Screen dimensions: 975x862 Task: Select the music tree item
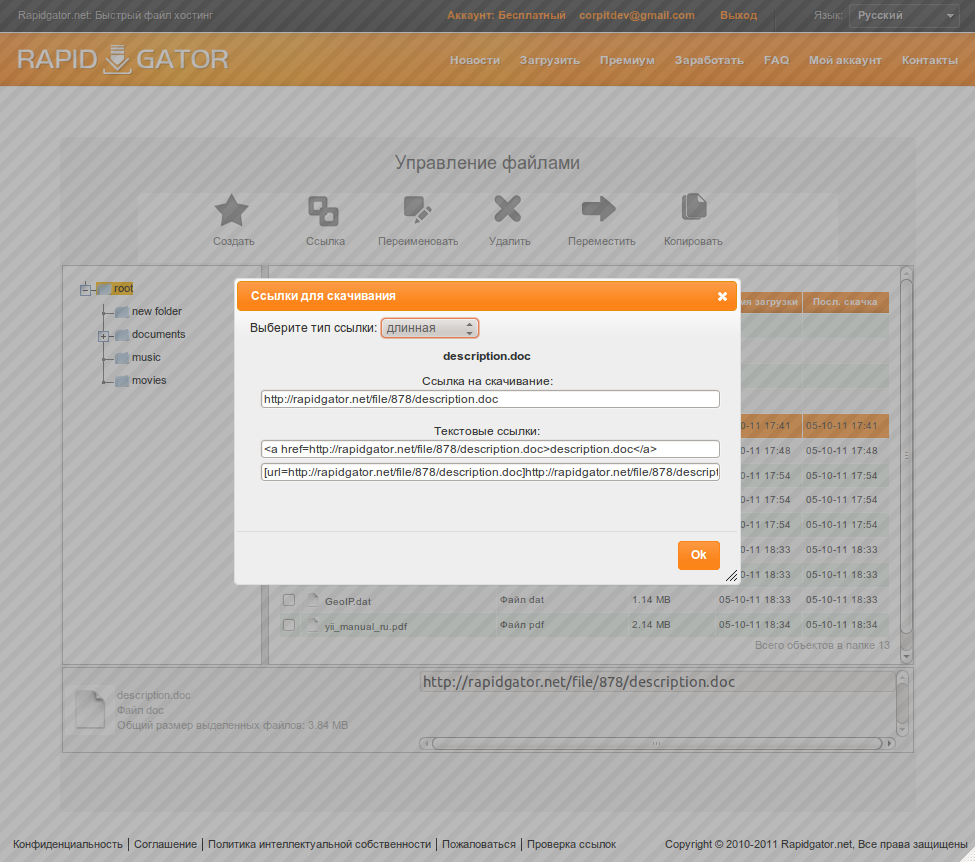(146, 358)
